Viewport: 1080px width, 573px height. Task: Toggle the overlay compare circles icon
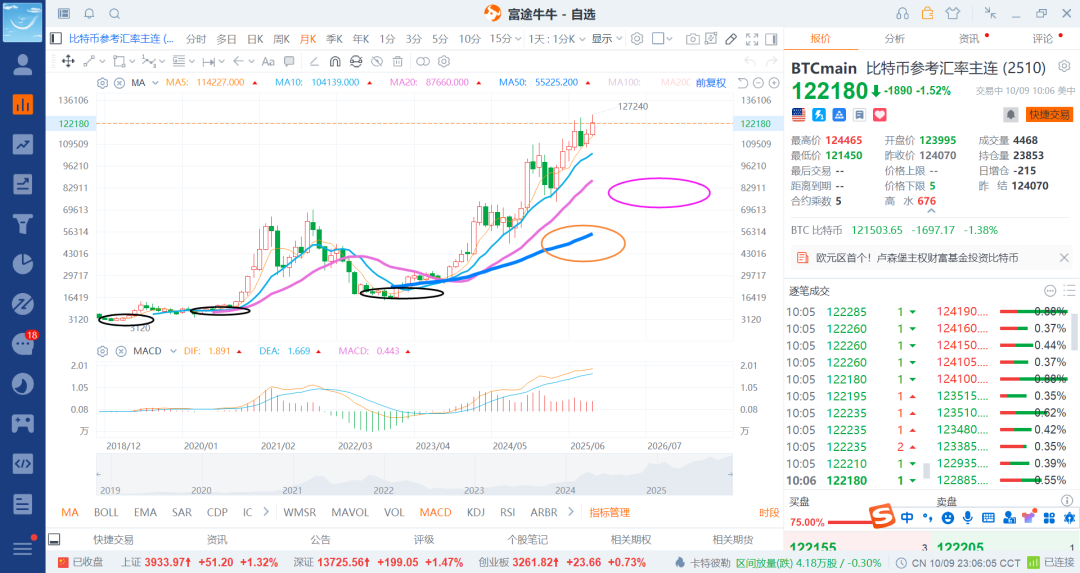tap(423, 61)
